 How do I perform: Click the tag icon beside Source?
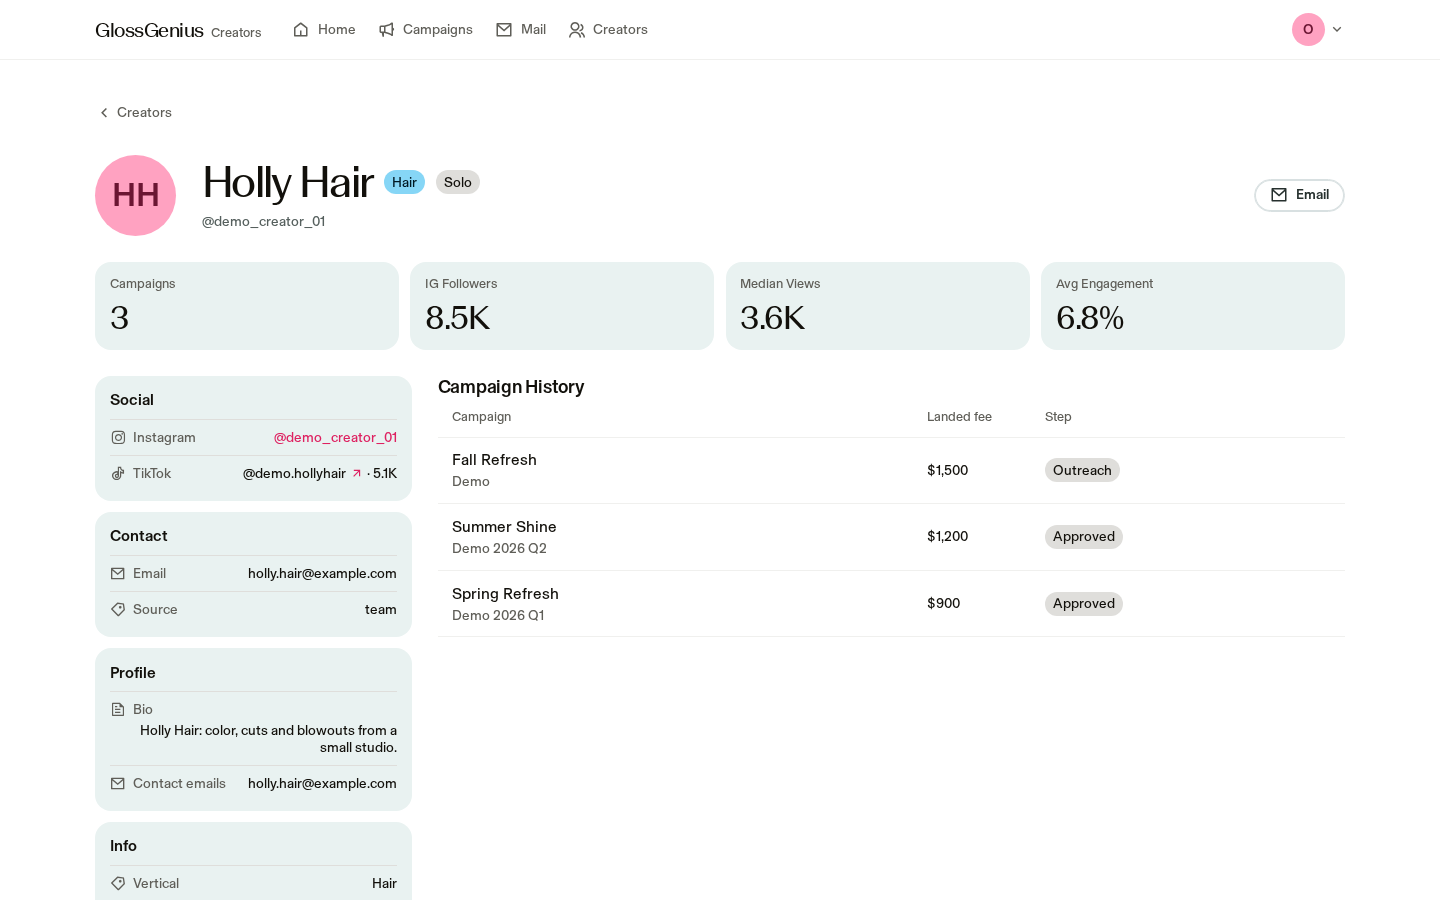[x=118, y=610]
